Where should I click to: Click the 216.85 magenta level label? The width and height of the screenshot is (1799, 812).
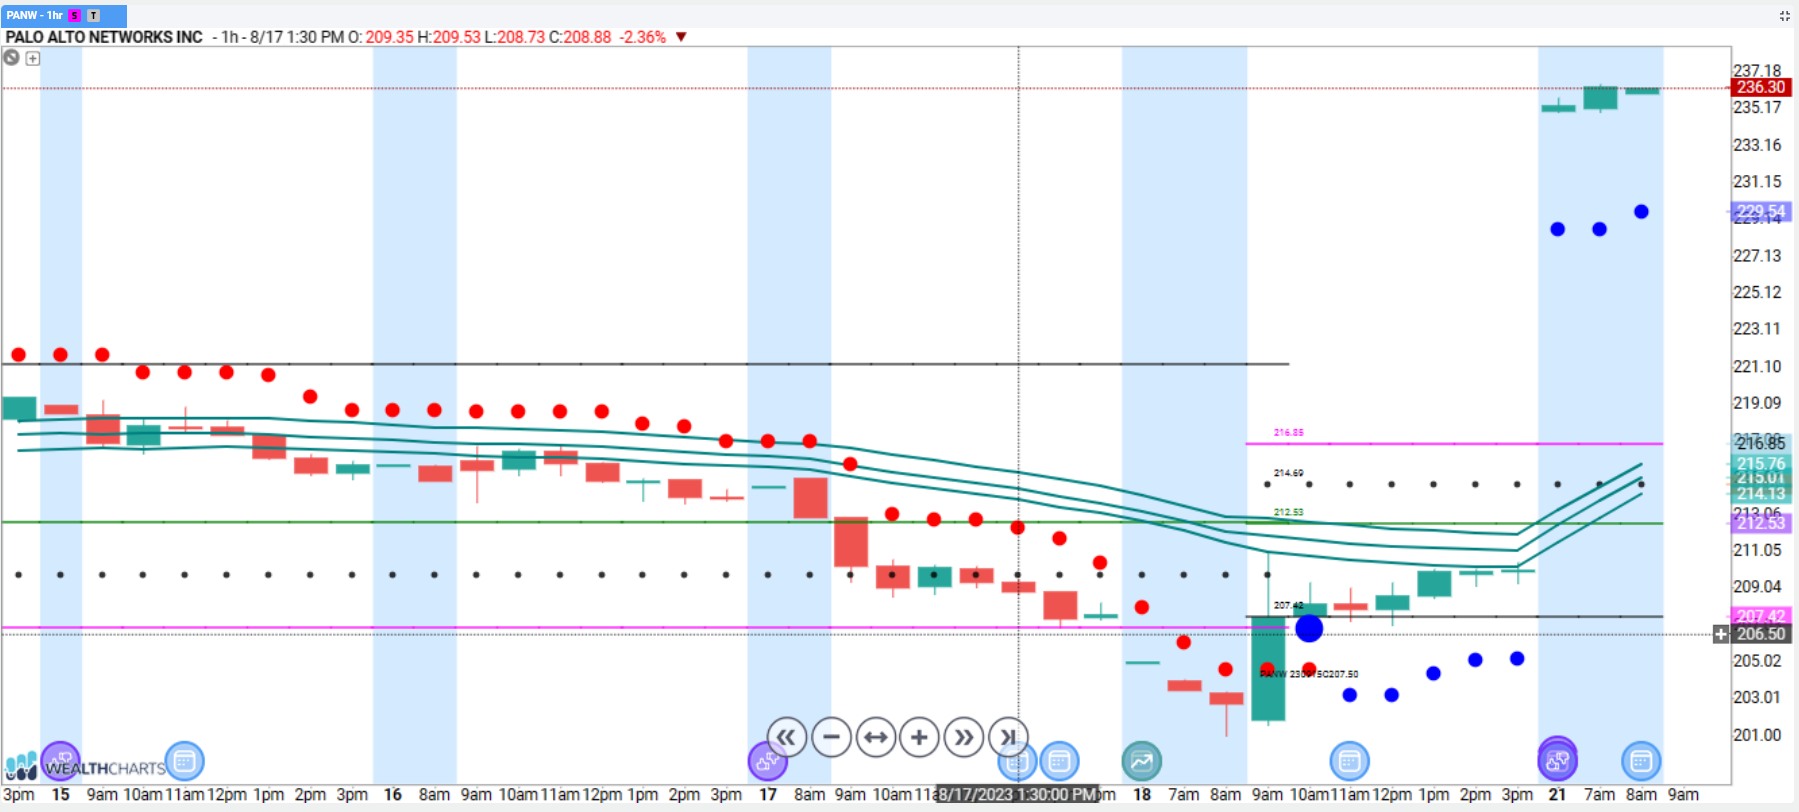pyautogui.click(x=1288, y=433)
